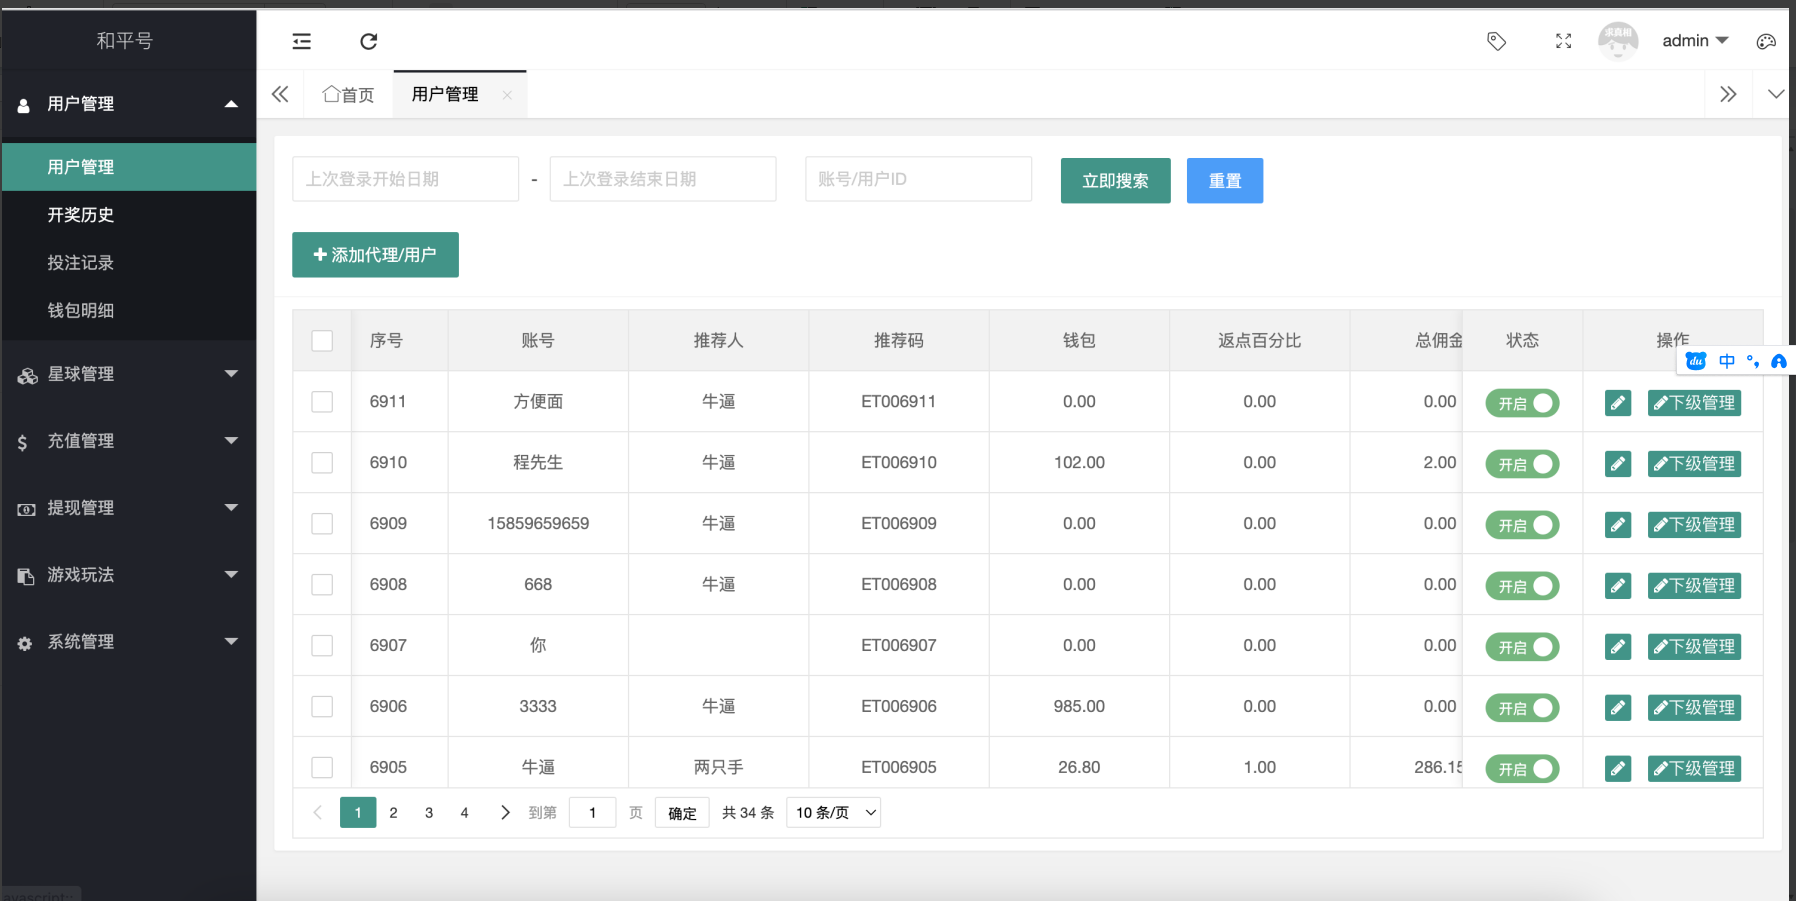Tick the select-all checkbox in the table header
This screenshot has width=1796, height=901.
coord(322,341)
